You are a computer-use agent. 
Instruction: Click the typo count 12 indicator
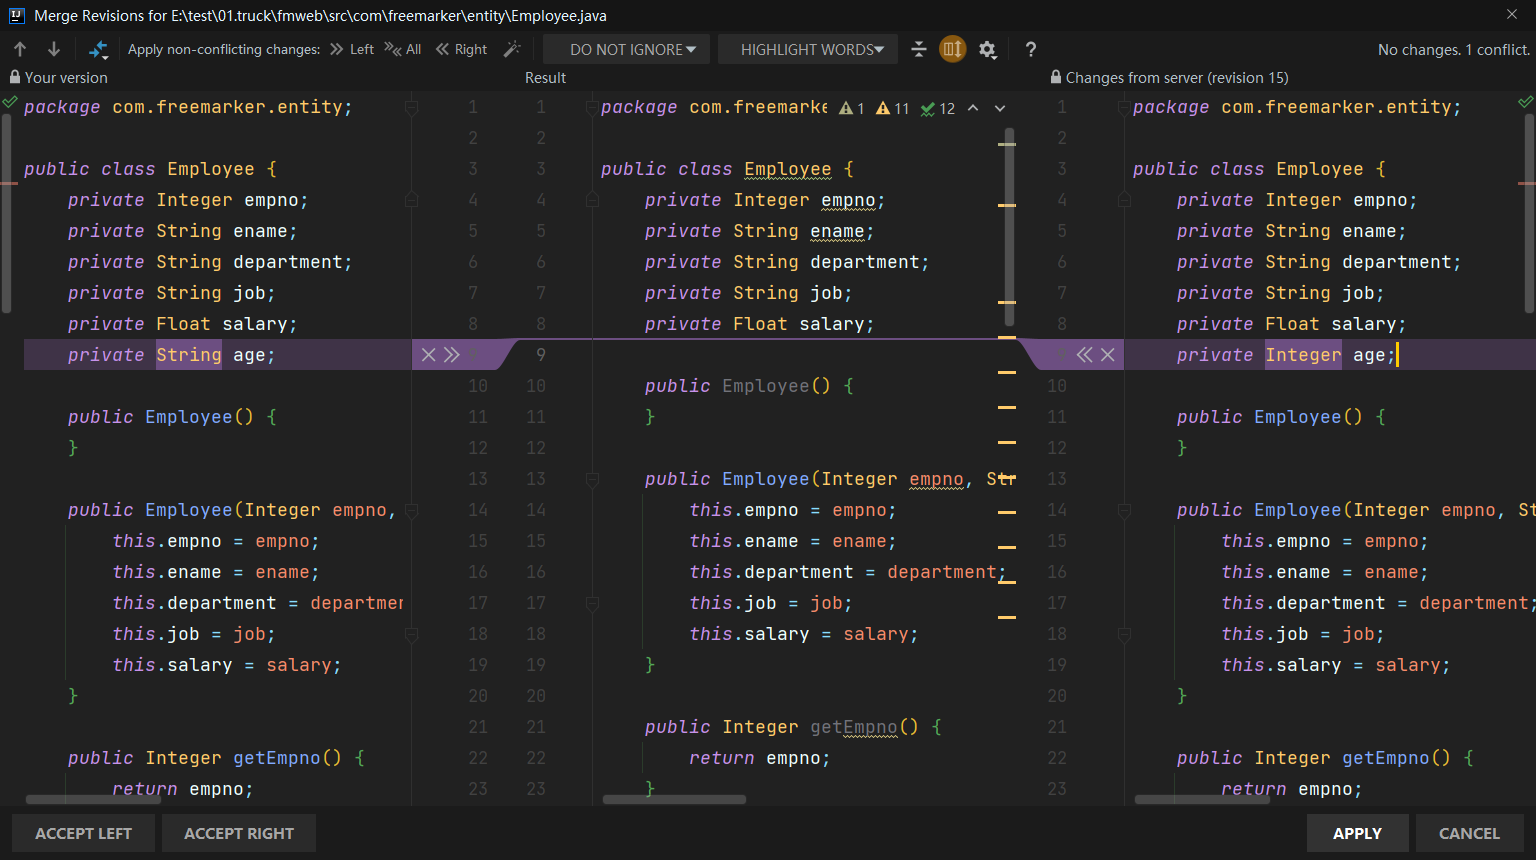pos(938,108)
